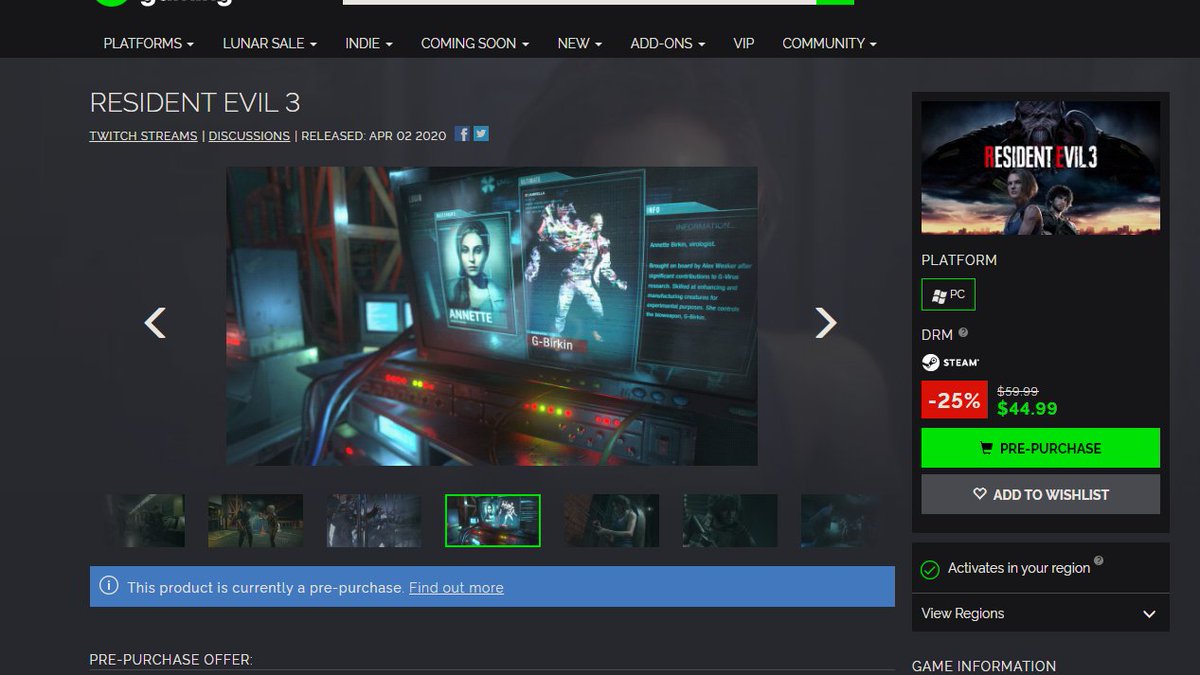Open the ADD-ONS dropdown menu
Screen dimensions: 1200x675
coord(667,43)
